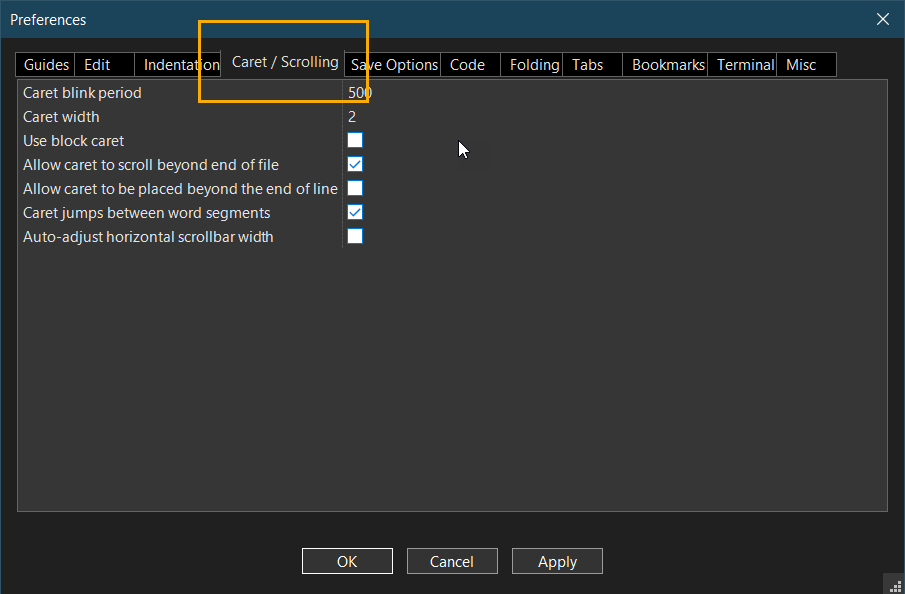
Task: Enable auto-adjust horizontal scrollbar width
Action: point(355,236)
